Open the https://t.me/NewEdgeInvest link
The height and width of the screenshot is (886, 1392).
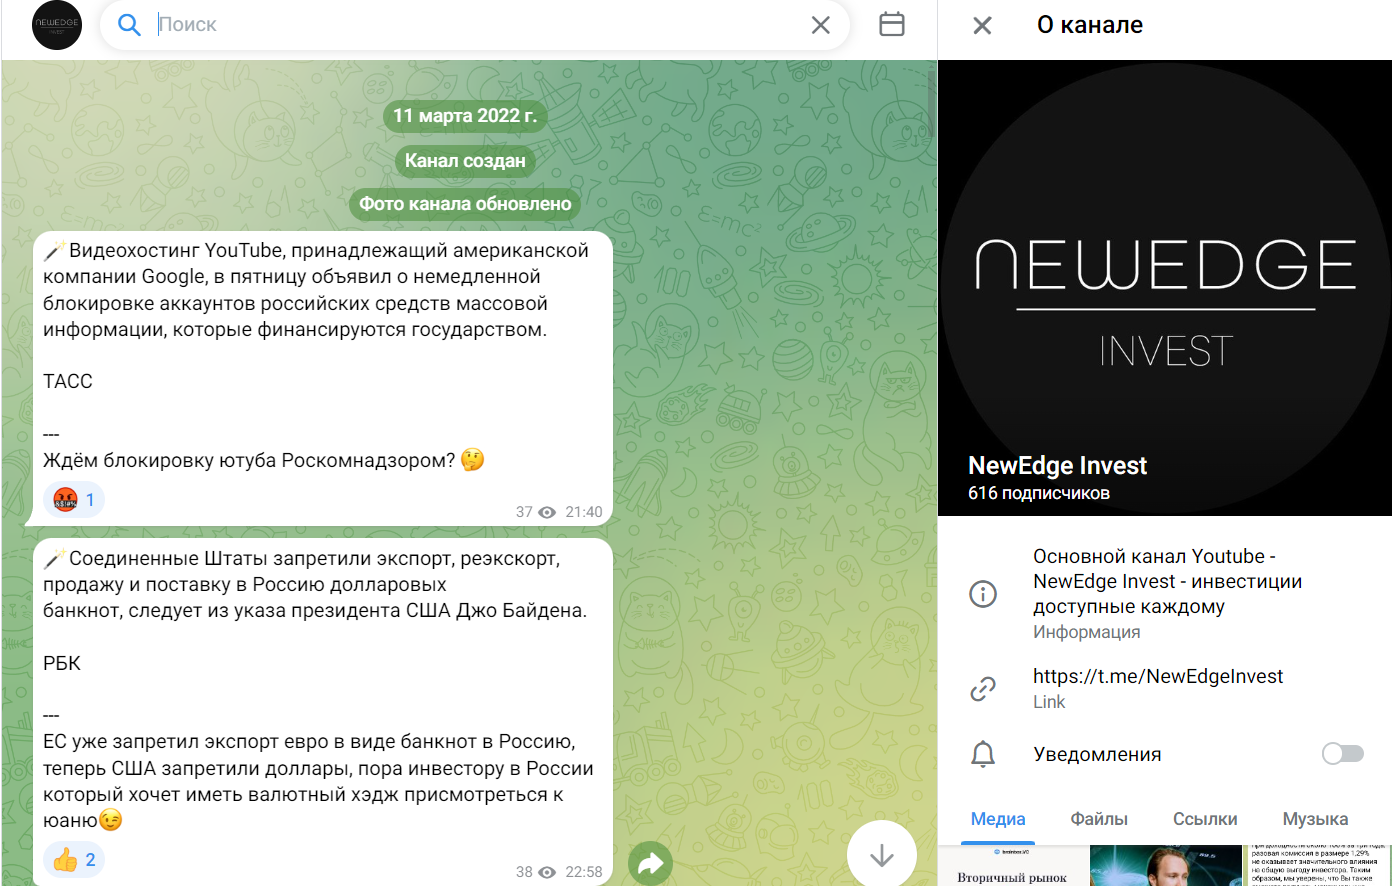(x=1157, y=675)
